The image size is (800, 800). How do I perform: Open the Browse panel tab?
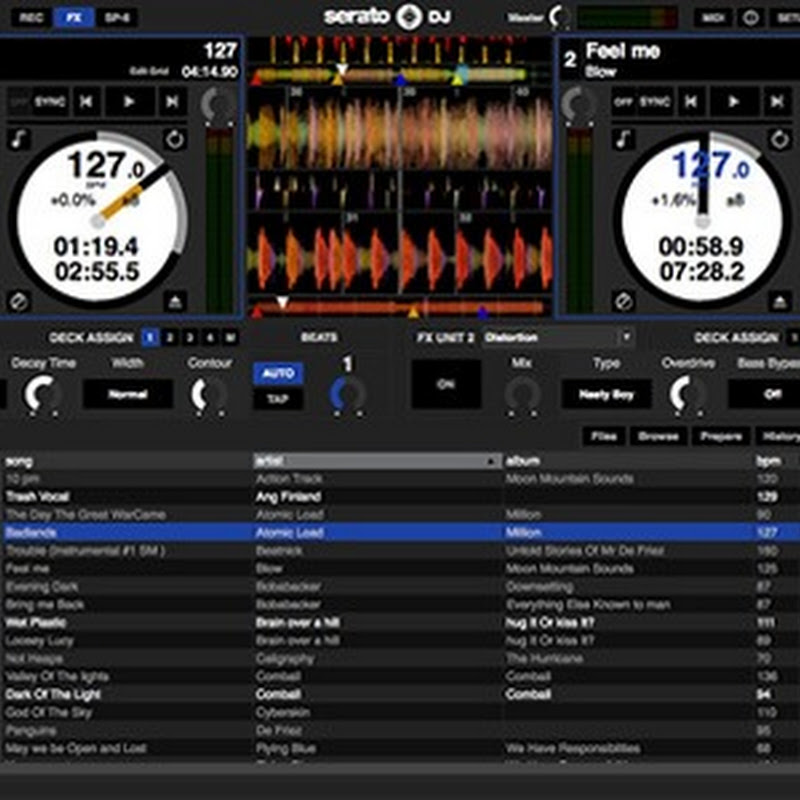coord(658,436)
